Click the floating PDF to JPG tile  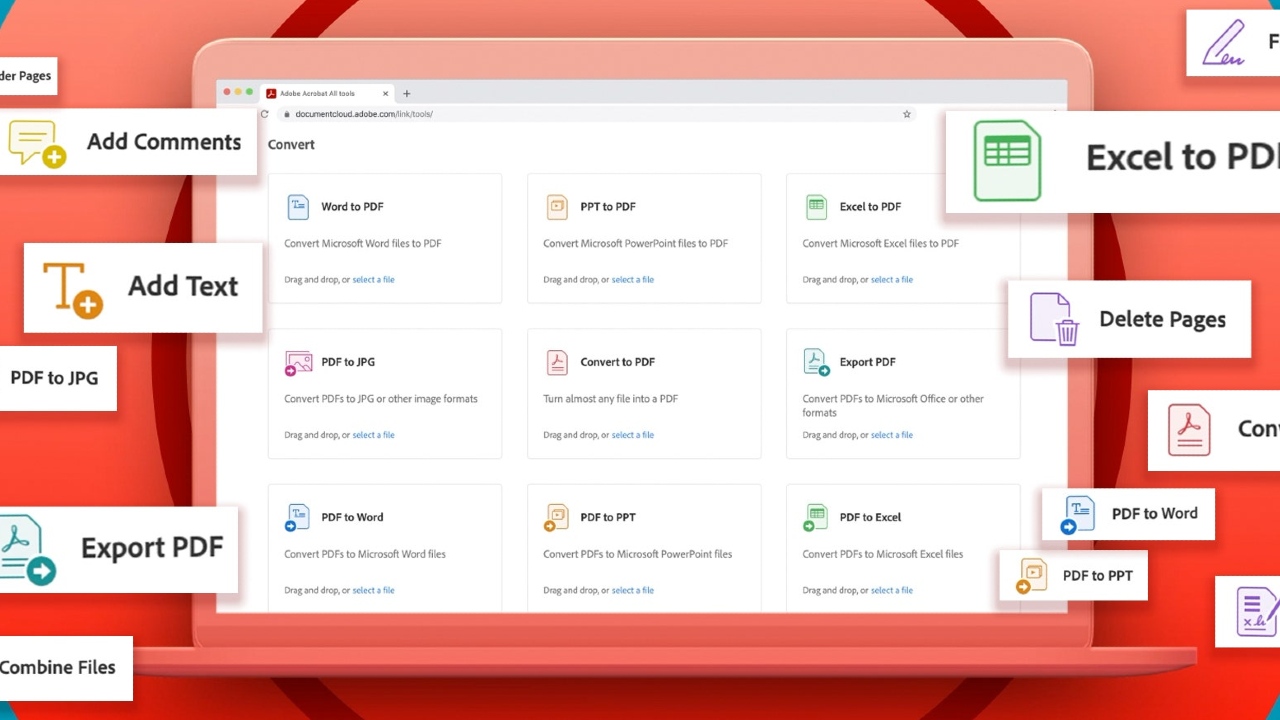pyautogui.click(x=57, y=378)
